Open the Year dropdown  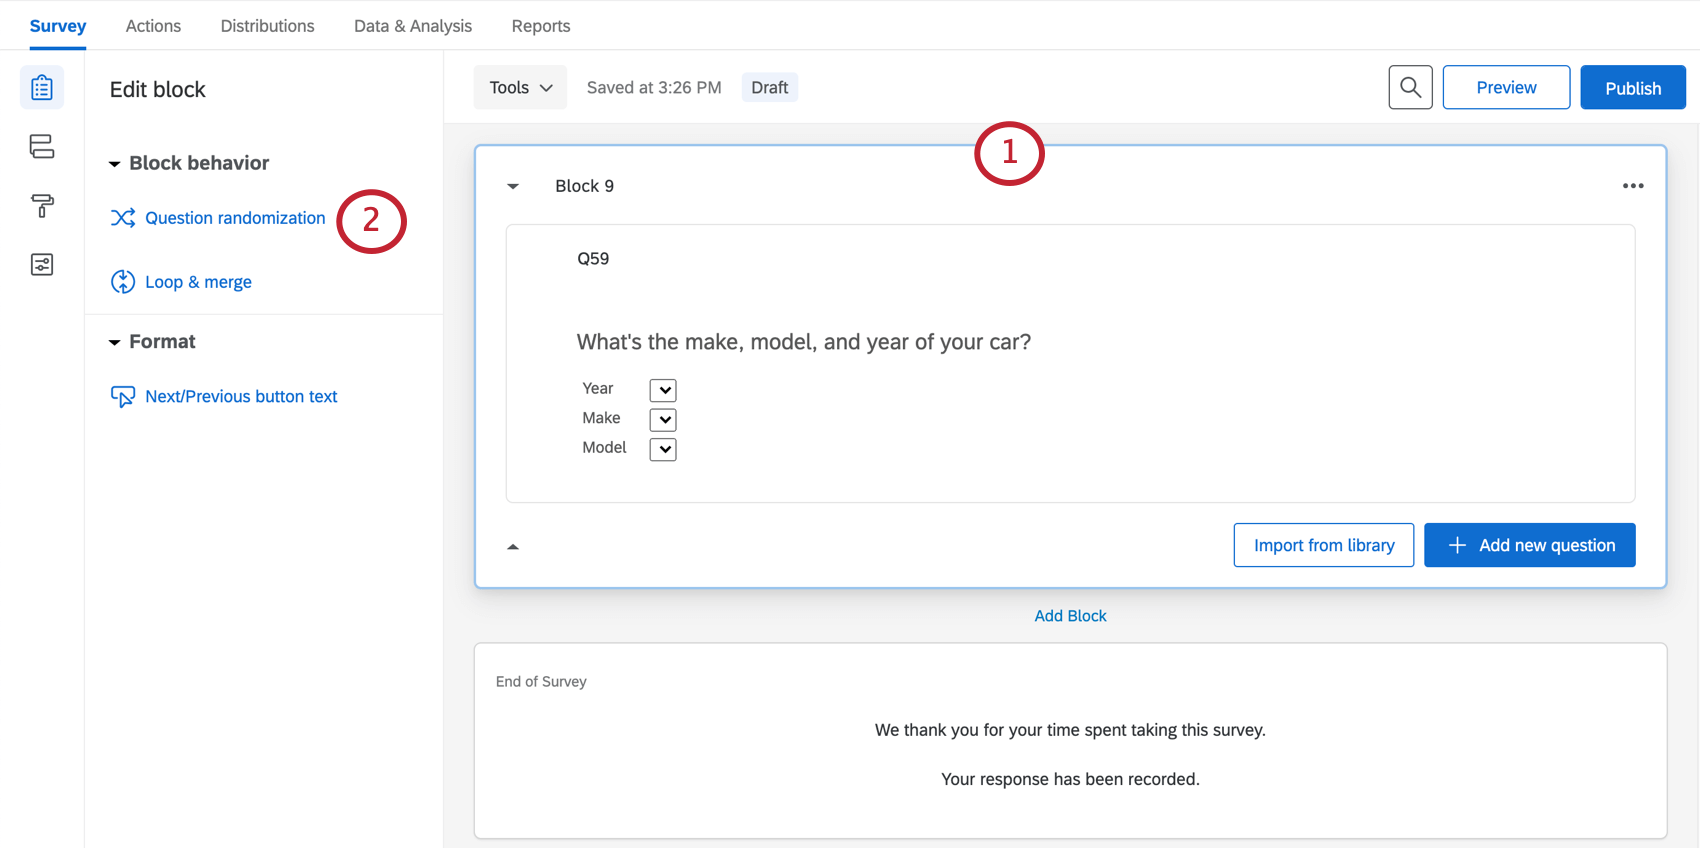click(663, 390)
